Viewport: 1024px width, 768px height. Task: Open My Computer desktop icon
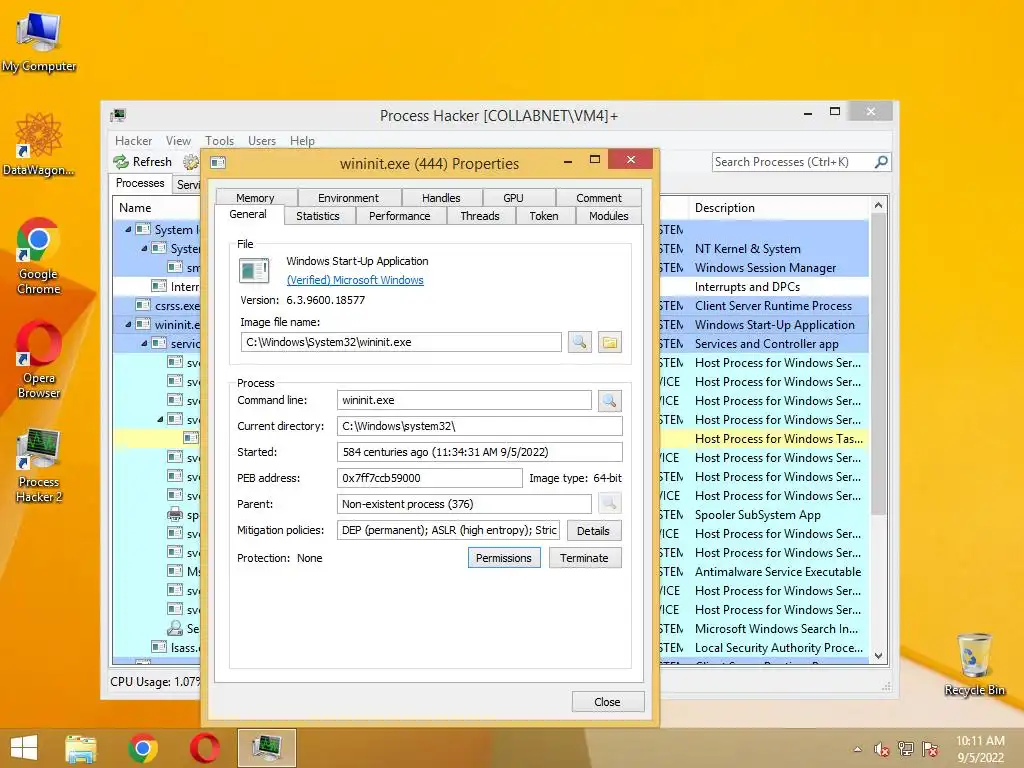click(39, 41)
